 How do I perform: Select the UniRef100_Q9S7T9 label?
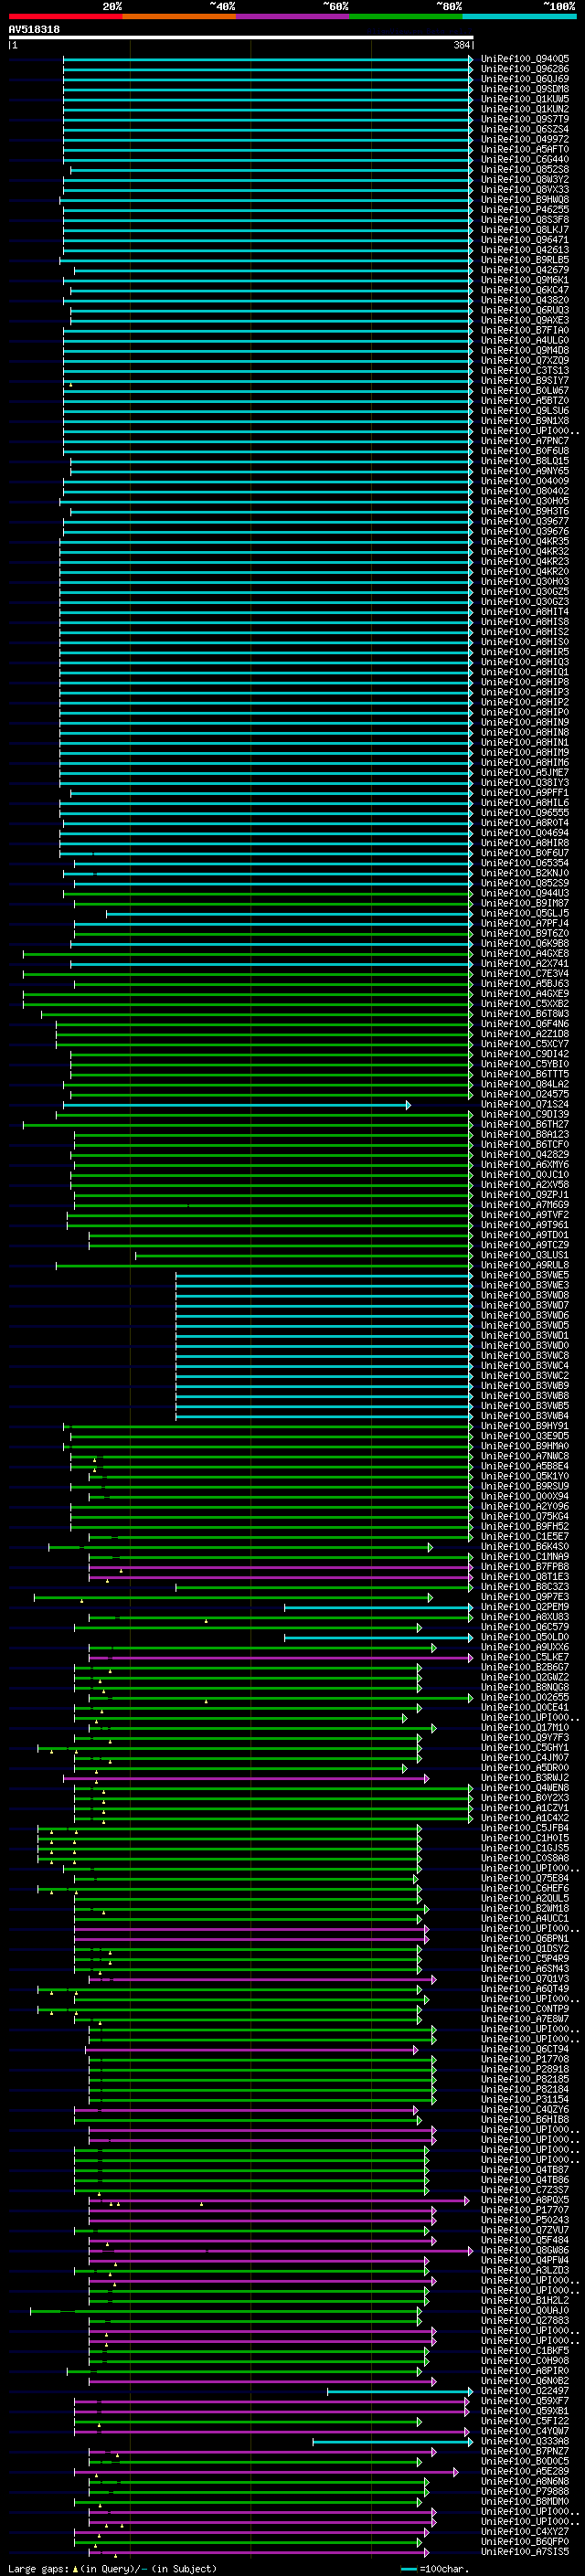(x=525, y=119)
